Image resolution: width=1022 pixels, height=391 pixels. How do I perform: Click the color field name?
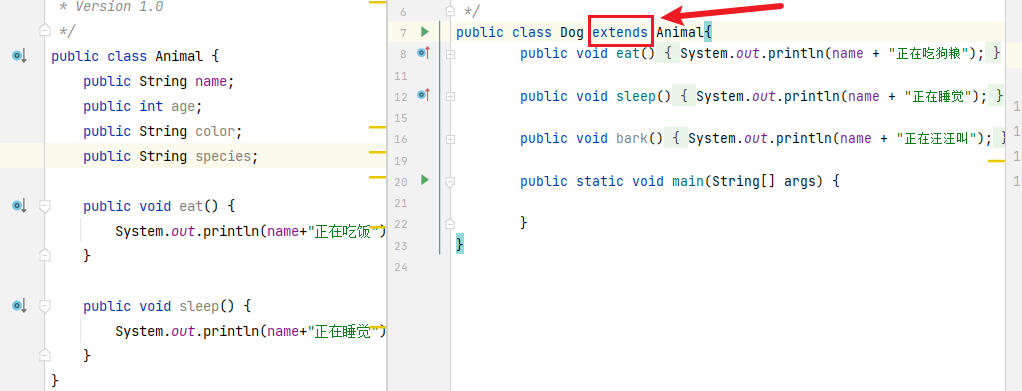coord(215,131)
